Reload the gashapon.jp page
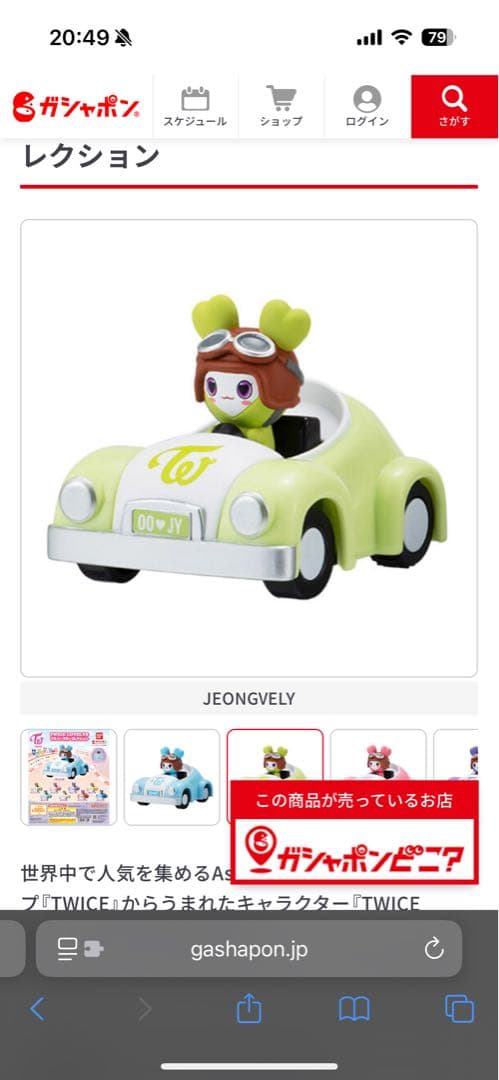 [x=434, y=949]
